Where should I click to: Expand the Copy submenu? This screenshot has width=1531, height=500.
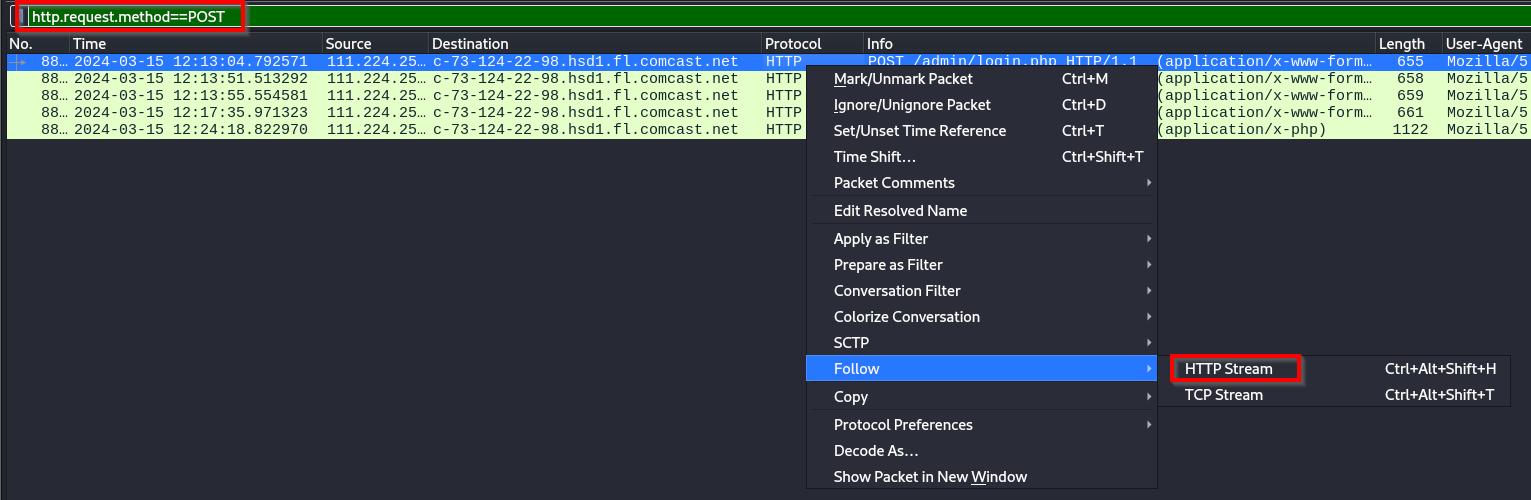click(x=851, y=397)
